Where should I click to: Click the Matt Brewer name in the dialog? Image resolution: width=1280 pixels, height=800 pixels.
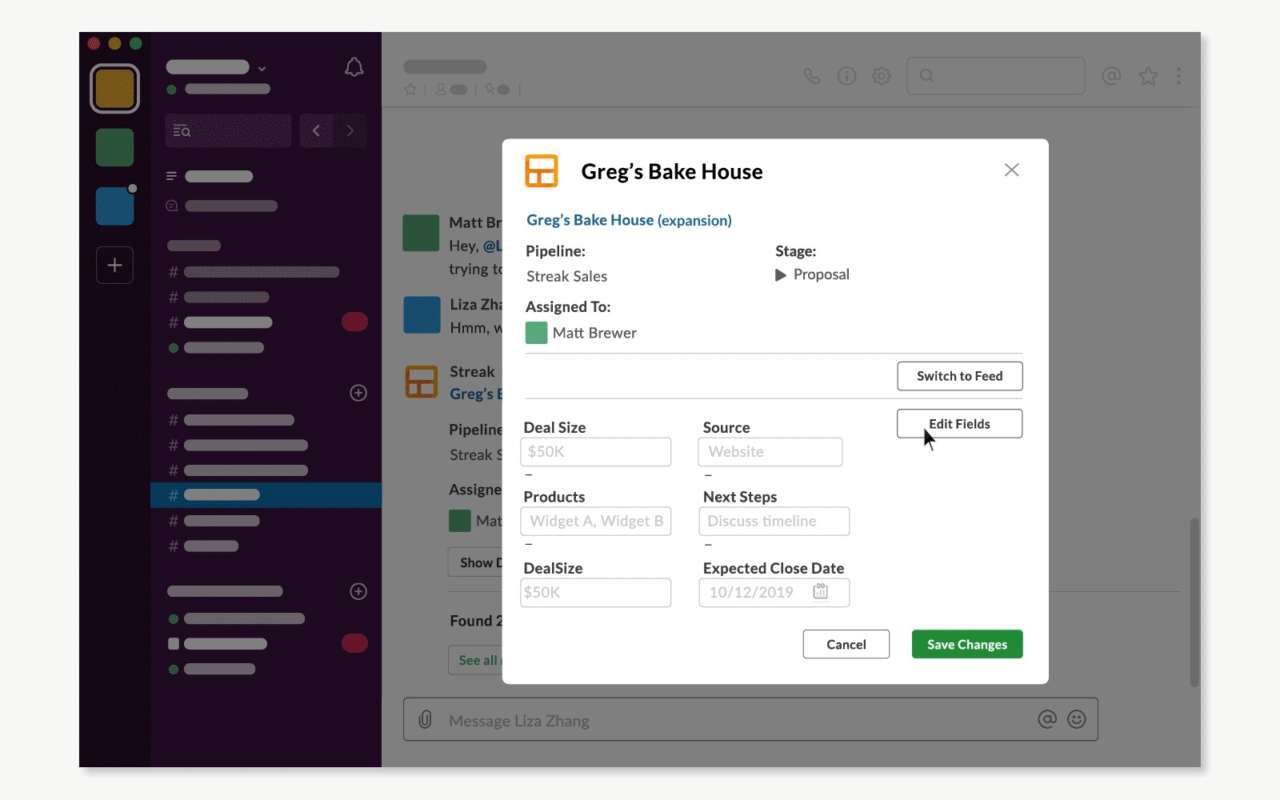(594, 333)
